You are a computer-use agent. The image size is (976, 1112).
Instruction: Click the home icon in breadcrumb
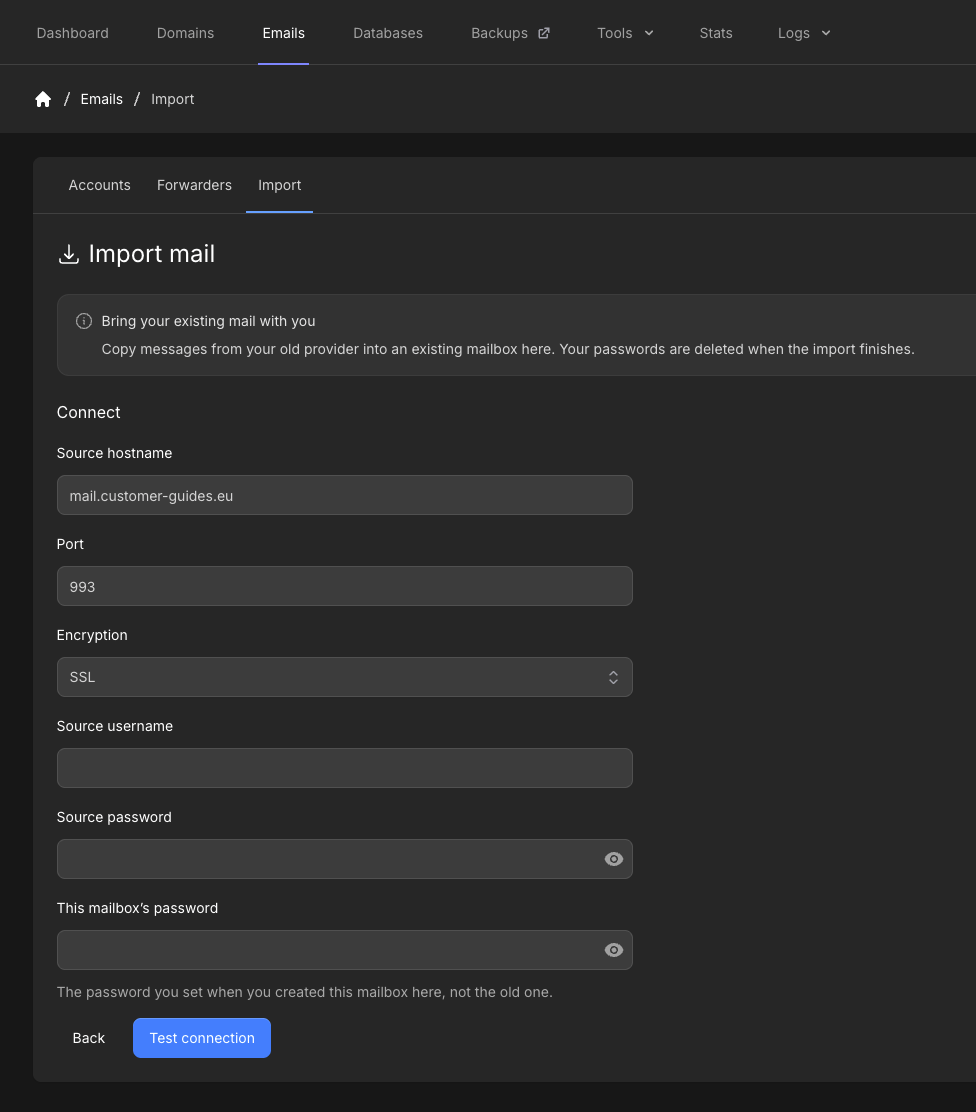(43, 99)
